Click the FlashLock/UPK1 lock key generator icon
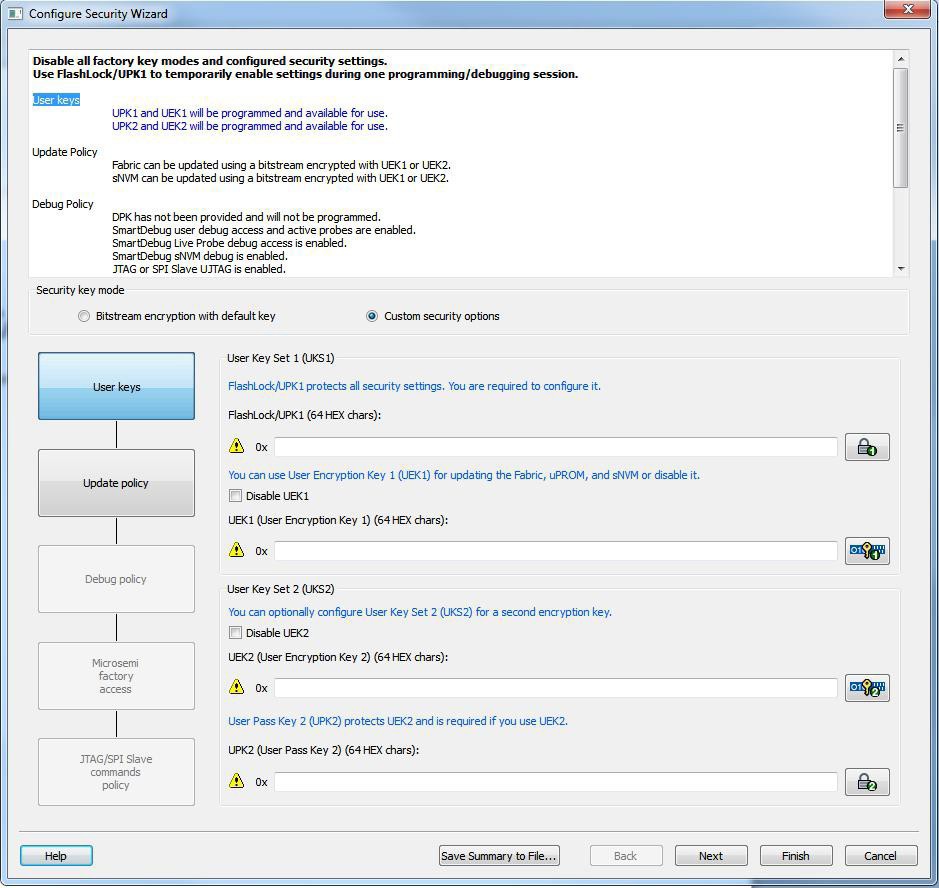 coord(866,447)
